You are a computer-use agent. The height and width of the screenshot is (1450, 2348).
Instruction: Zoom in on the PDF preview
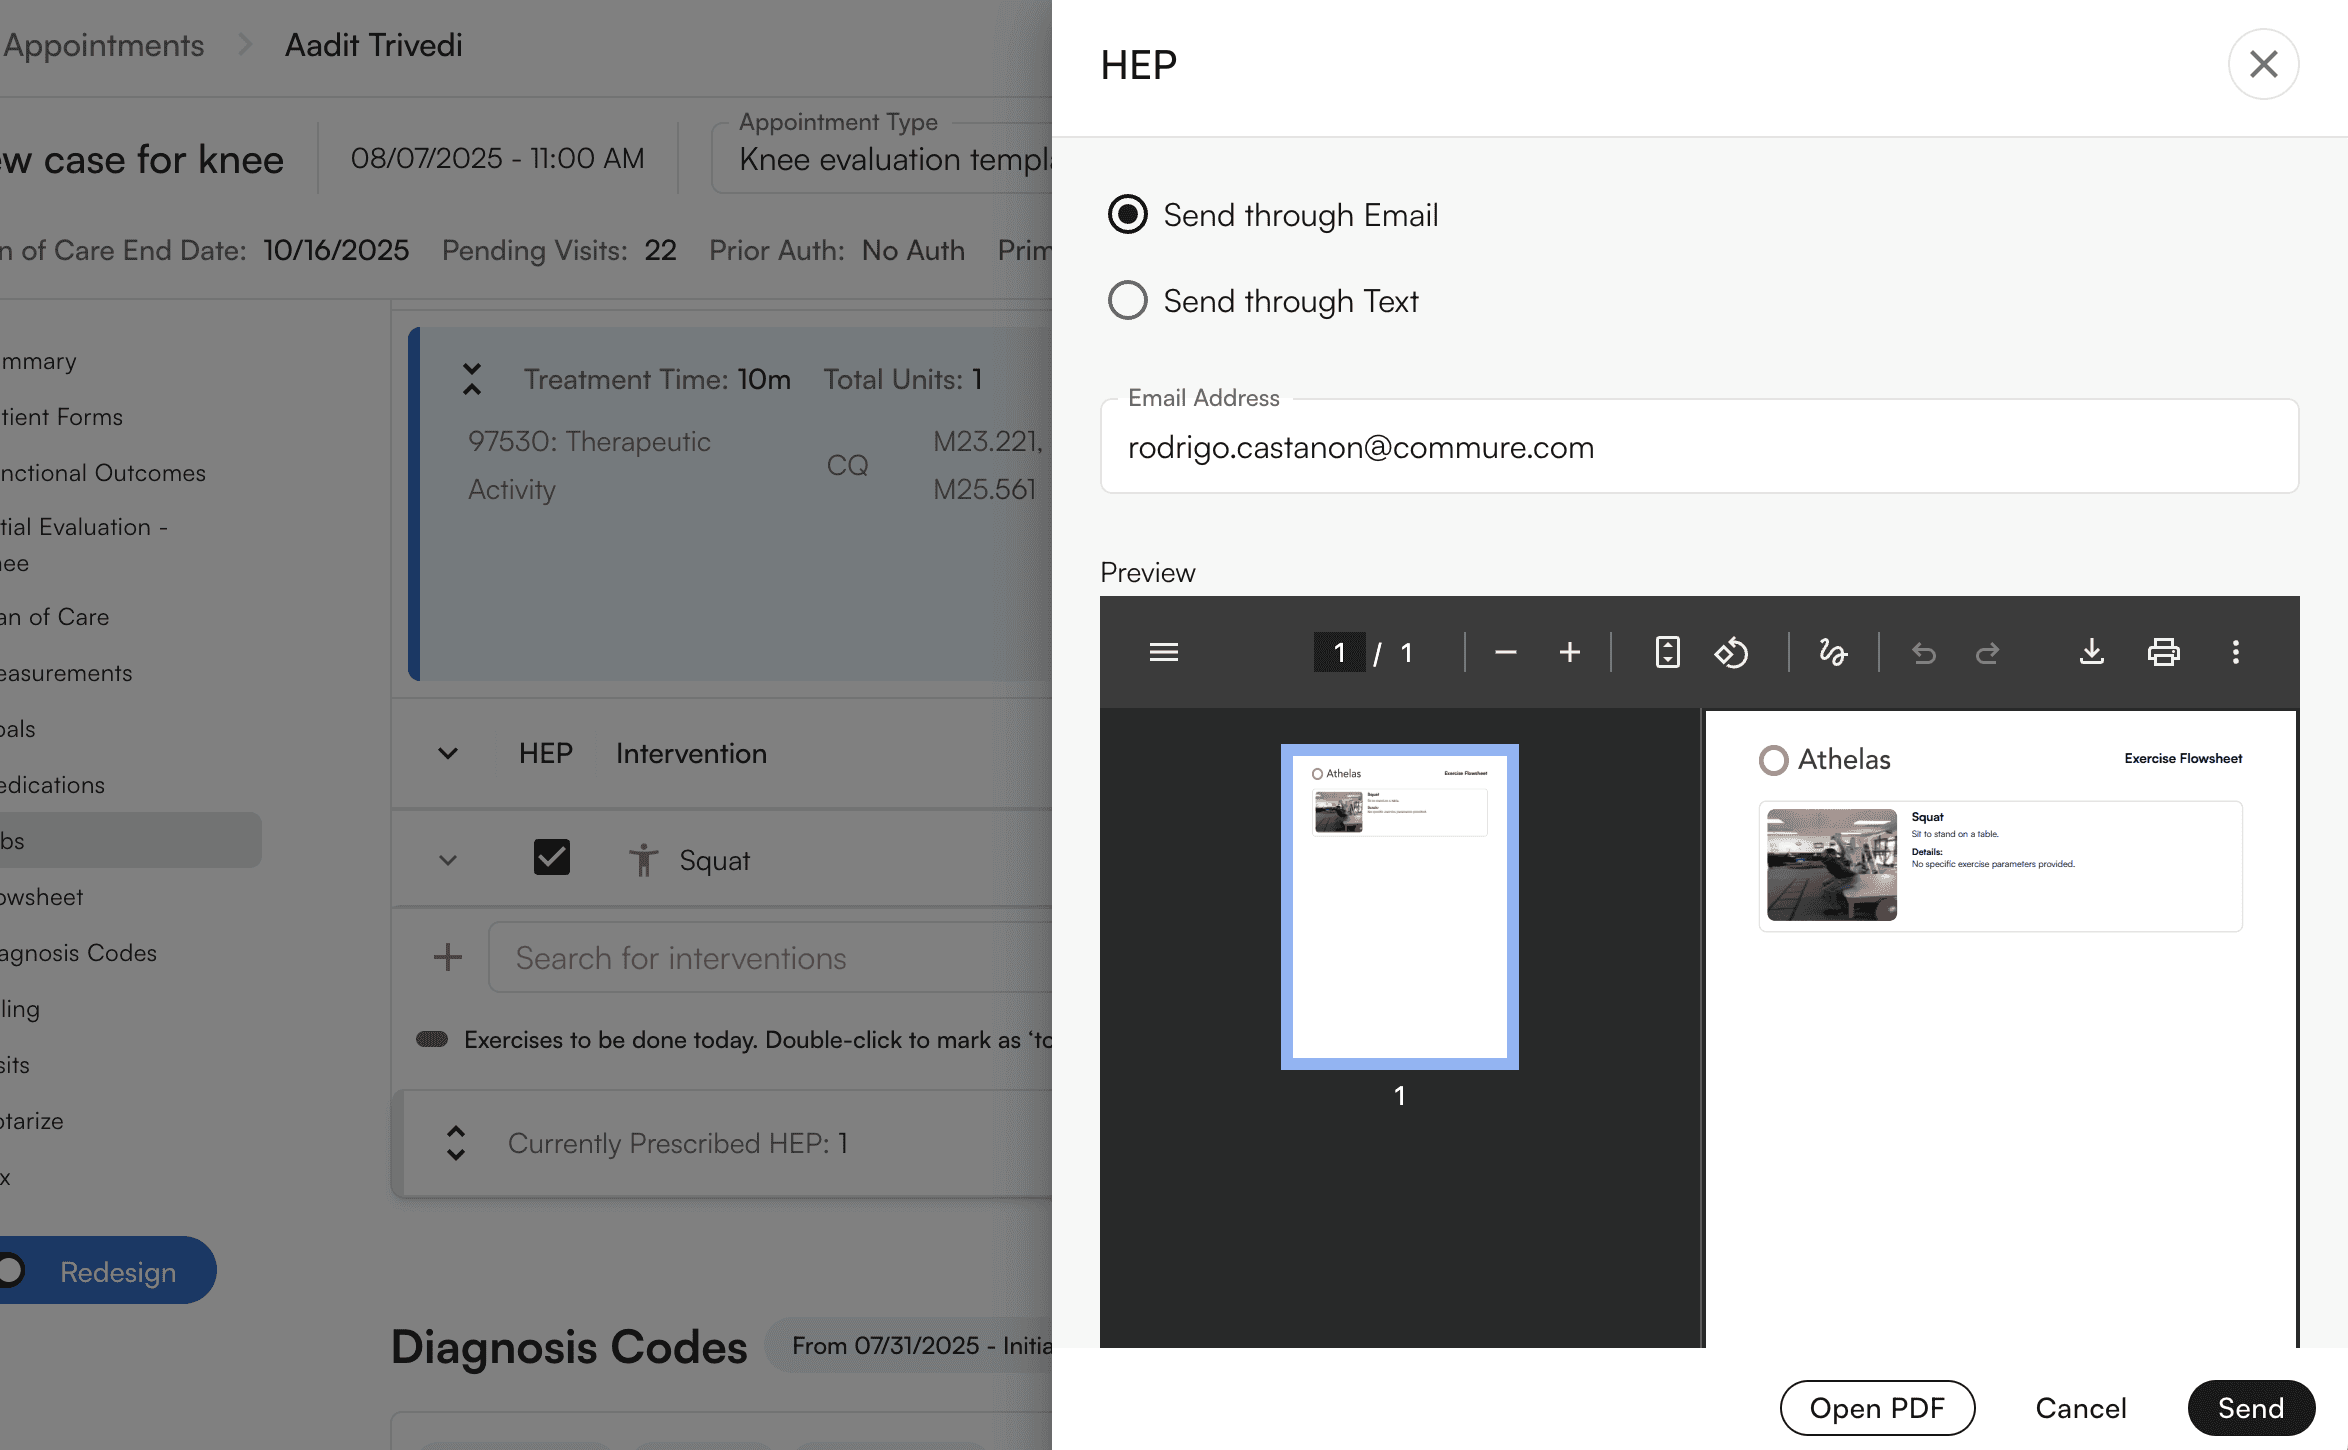click(1569, 652)
